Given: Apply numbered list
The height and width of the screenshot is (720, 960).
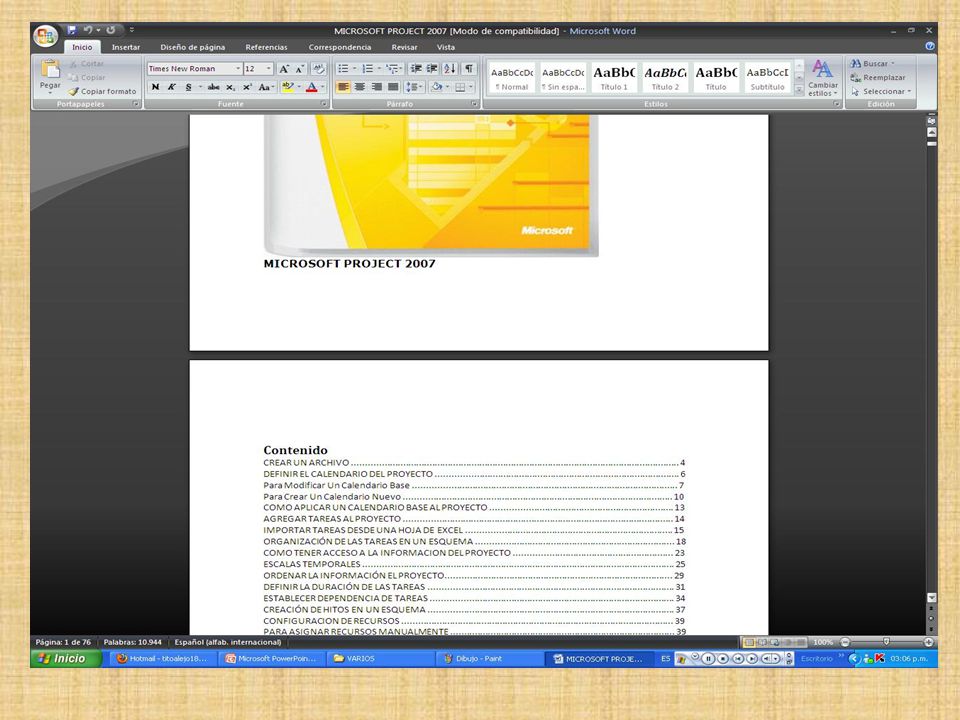Looking at the screenshot, I should [367, 69].
